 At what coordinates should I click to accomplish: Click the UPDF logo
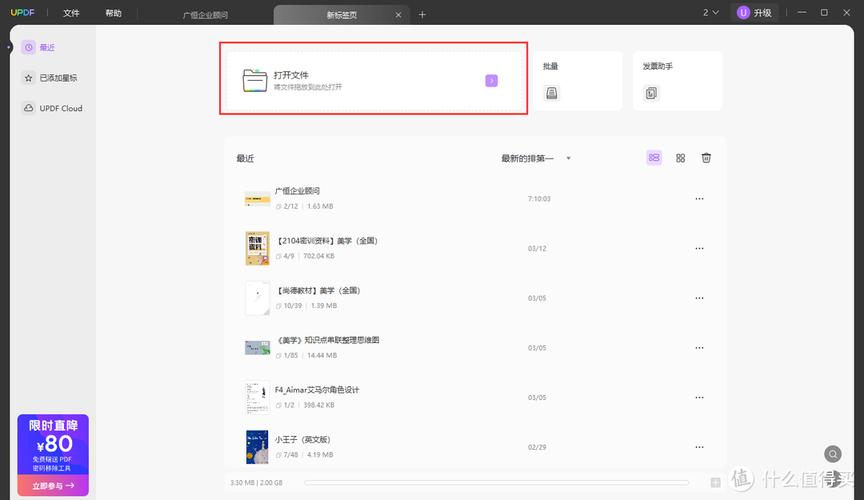(x=23, y=13)
